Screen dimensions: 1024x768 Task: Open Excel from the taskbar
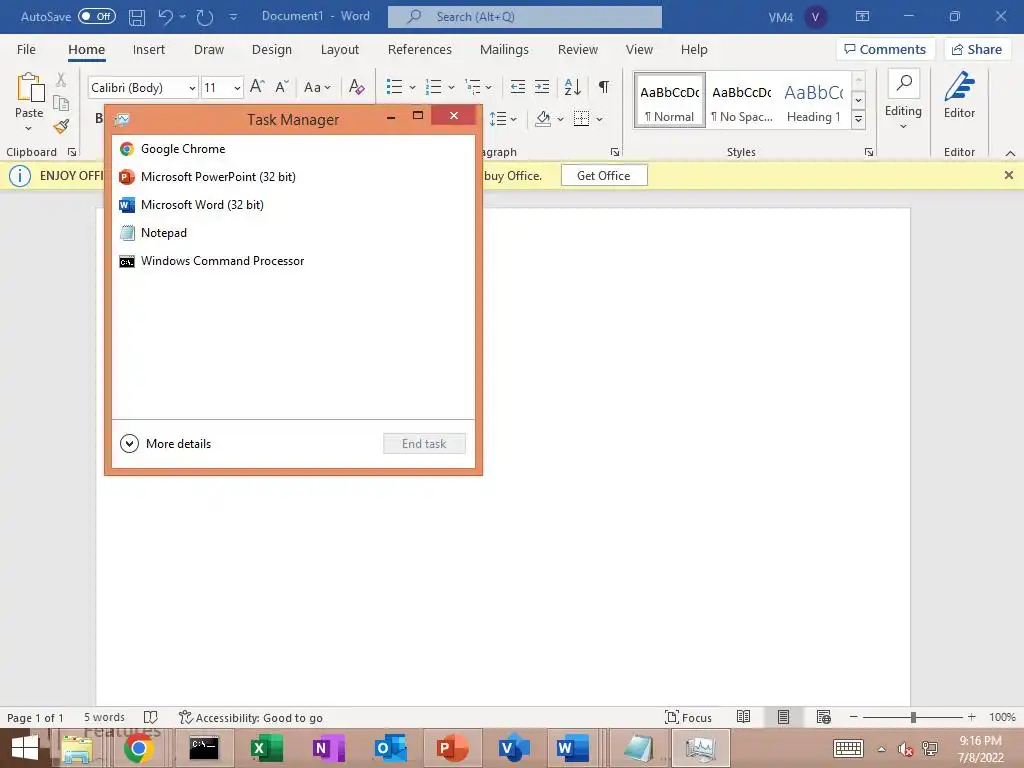tap(266, 748)
